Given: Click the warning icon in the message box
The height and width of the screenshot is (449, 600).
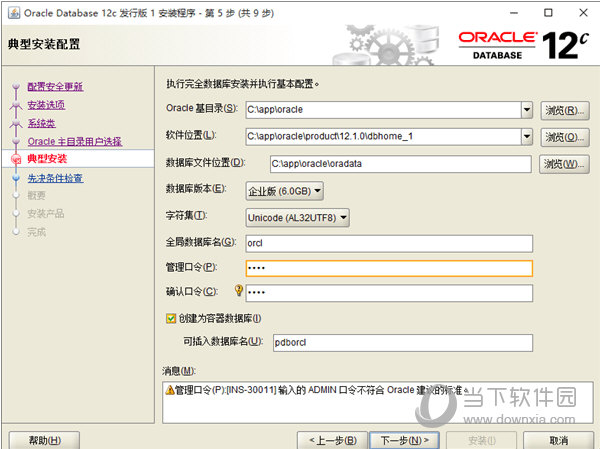Looking at the screenshot, I should (170, 390).
